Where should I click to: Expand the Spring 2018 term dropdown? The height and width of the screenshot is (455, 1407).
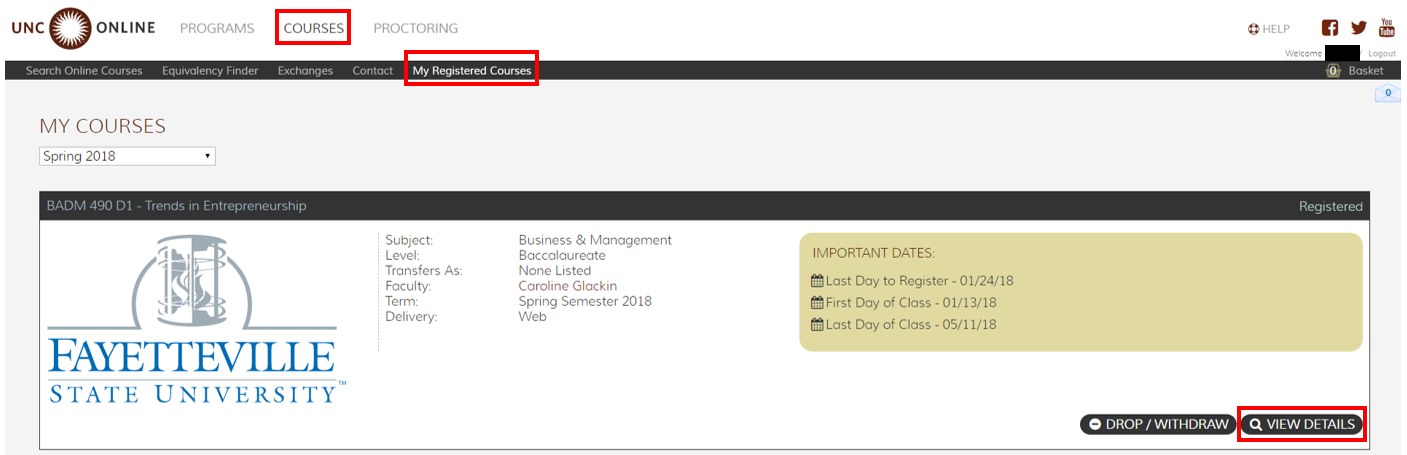pyautogui.click(x=127, y=156)
